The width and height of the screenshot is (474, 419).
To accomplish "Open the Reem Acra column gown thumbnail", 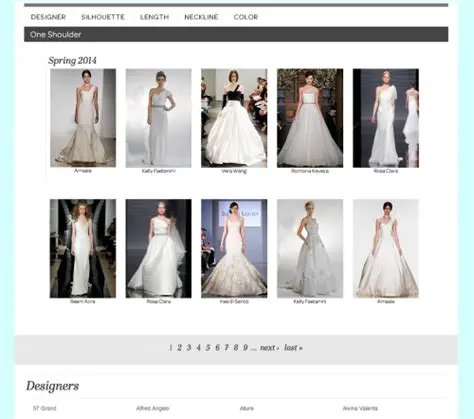I will coord(83,248).
